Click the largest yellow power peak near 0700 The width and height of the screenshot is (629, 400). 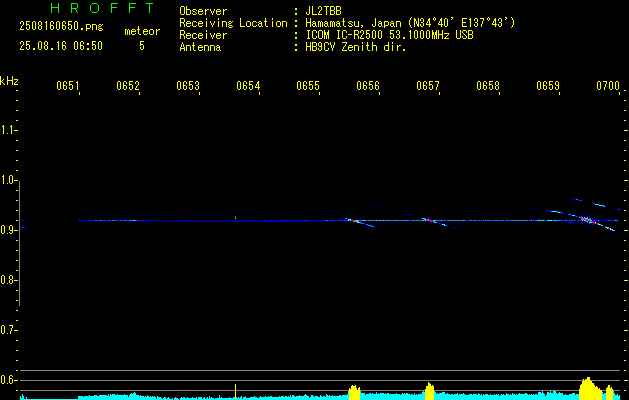[590, 388]
